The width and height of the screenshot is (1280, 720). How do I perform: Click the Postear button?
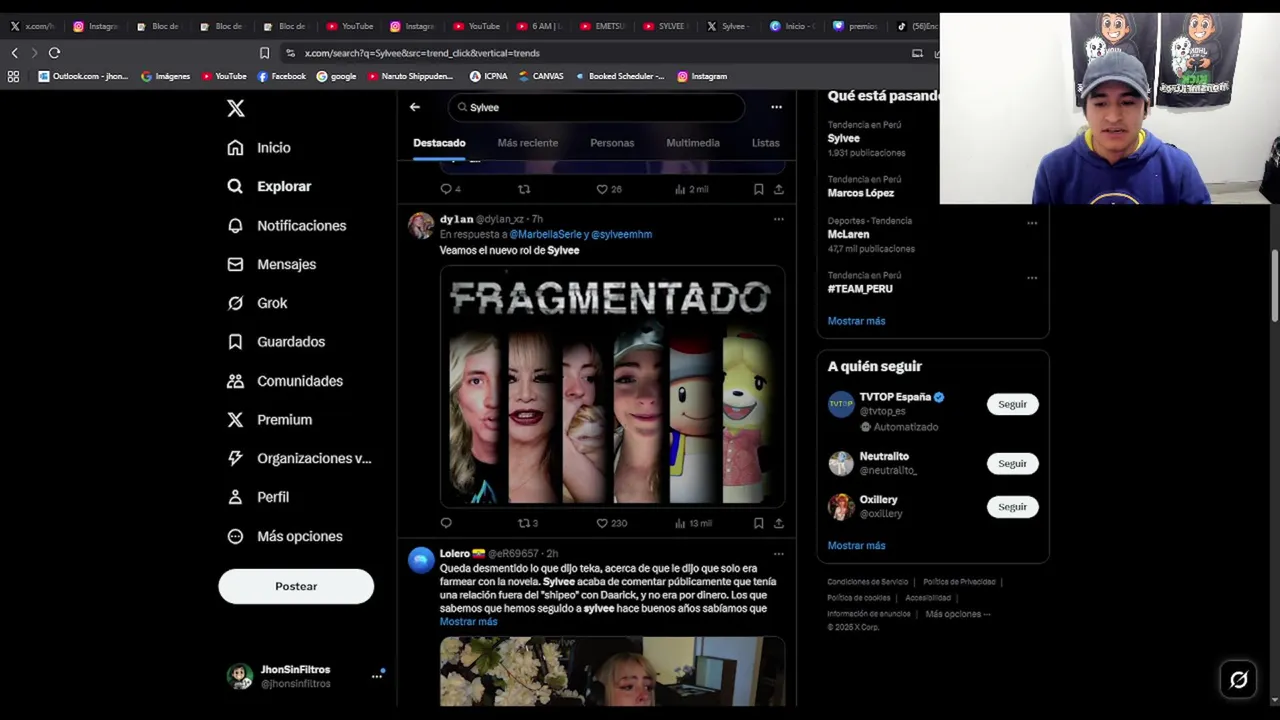[x=296, y=586]
